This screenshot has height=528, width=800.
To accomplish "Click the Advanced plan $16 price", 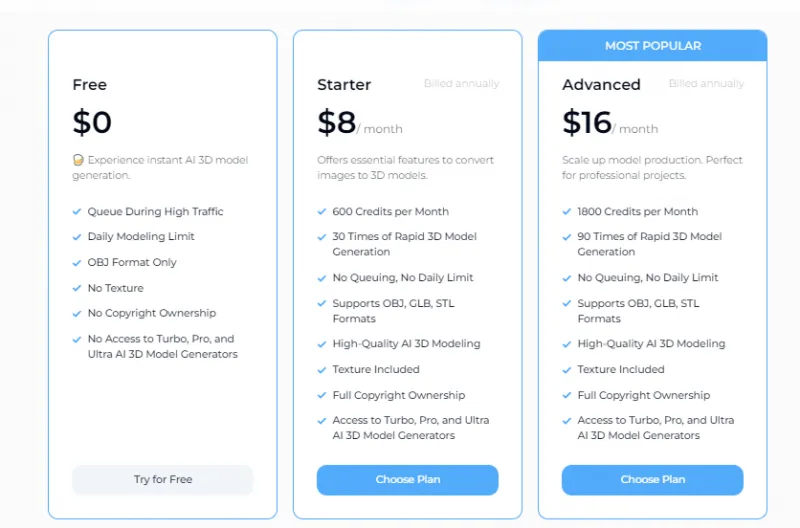I will click(586, 122).
